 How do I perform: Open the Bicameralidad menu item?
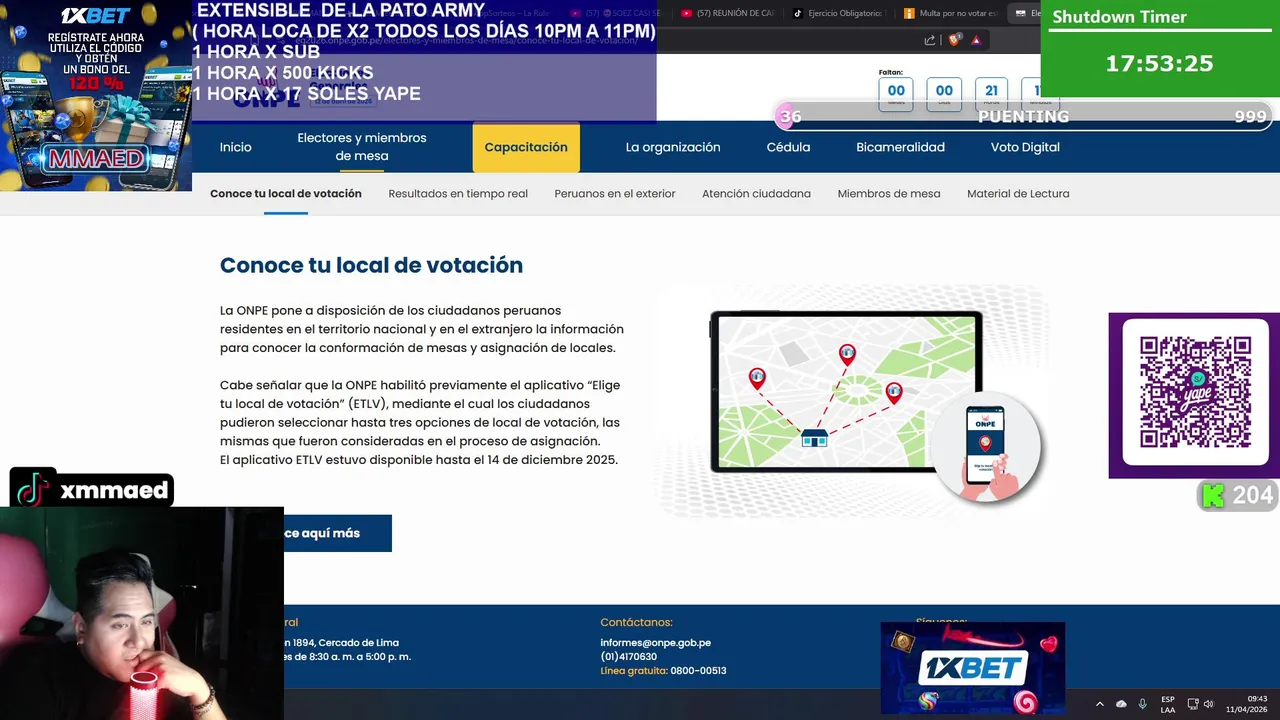point(900,147)
